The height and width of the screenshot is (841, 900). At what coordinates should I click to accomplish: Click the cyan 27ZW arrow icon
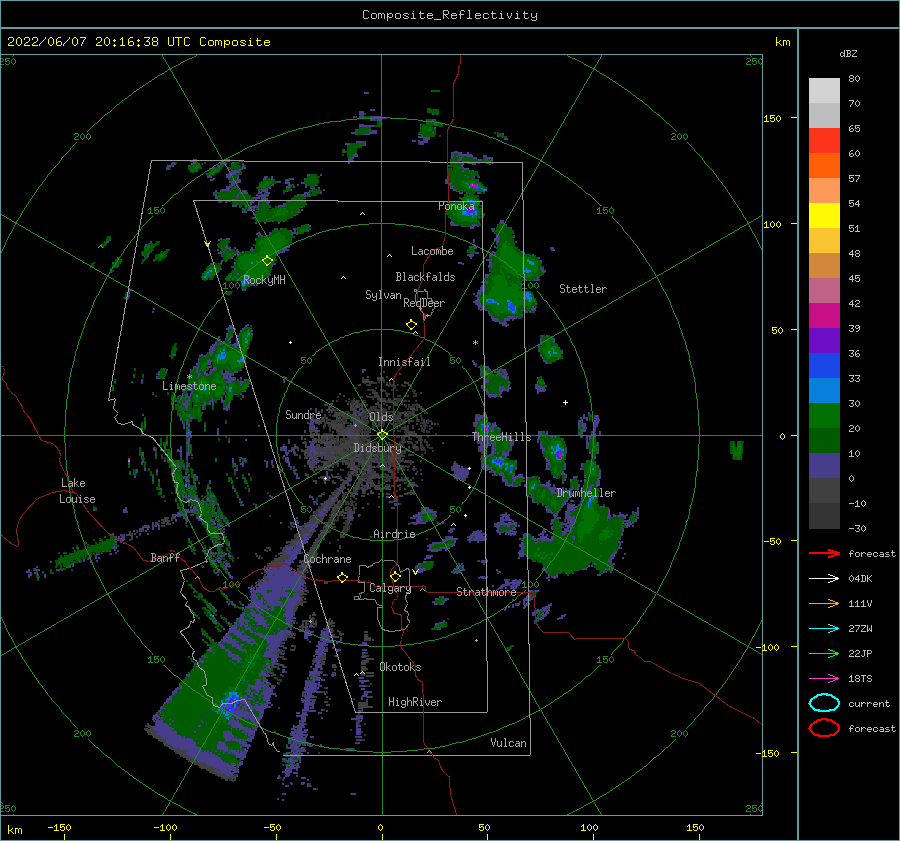tap(824, 629)
